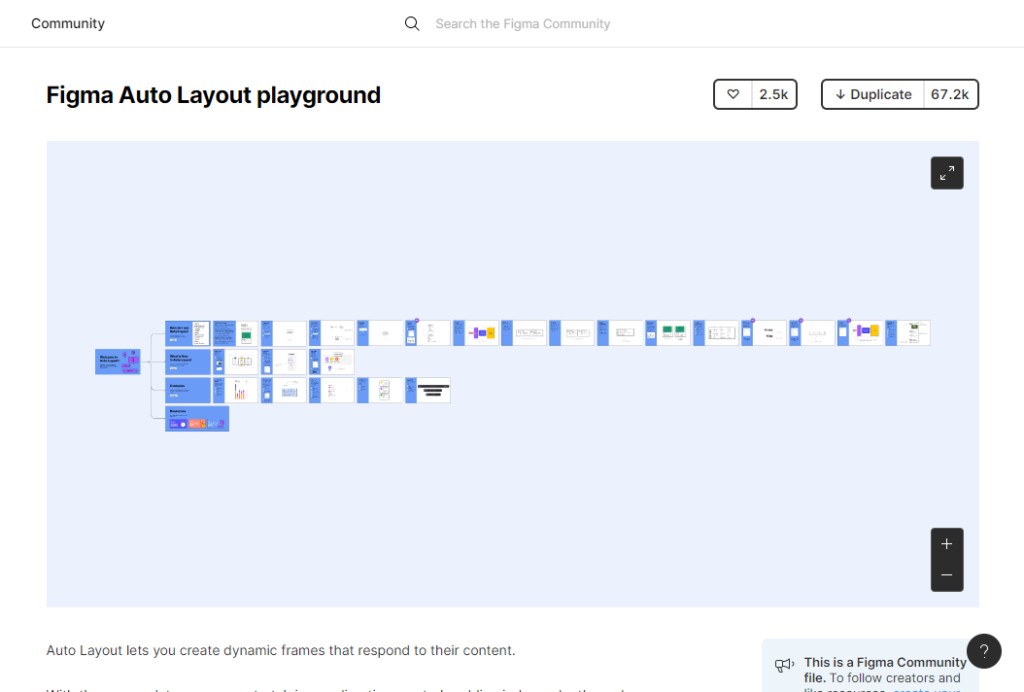Click the Figma Auto Layout playground title
This screenshot has width=1024, height=692.
click(x=213, y=95)
